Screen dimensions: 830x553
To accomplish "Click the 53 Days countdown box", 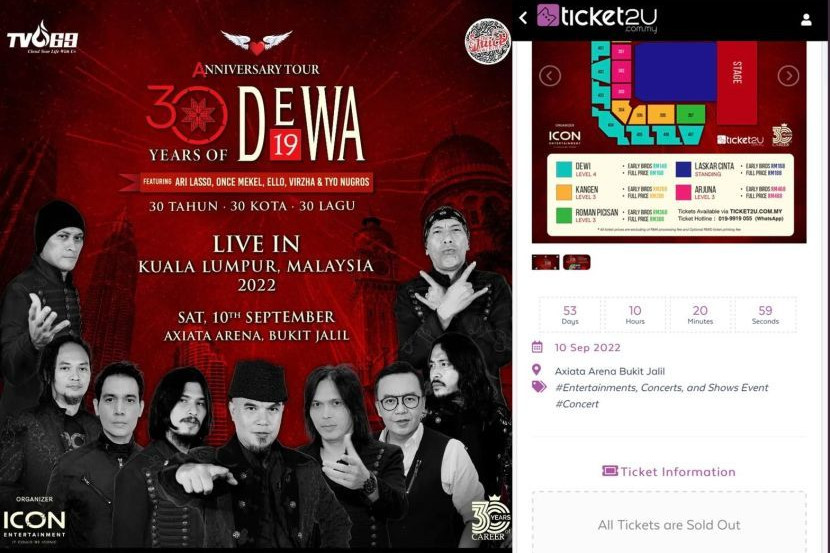I will [570, 315].
